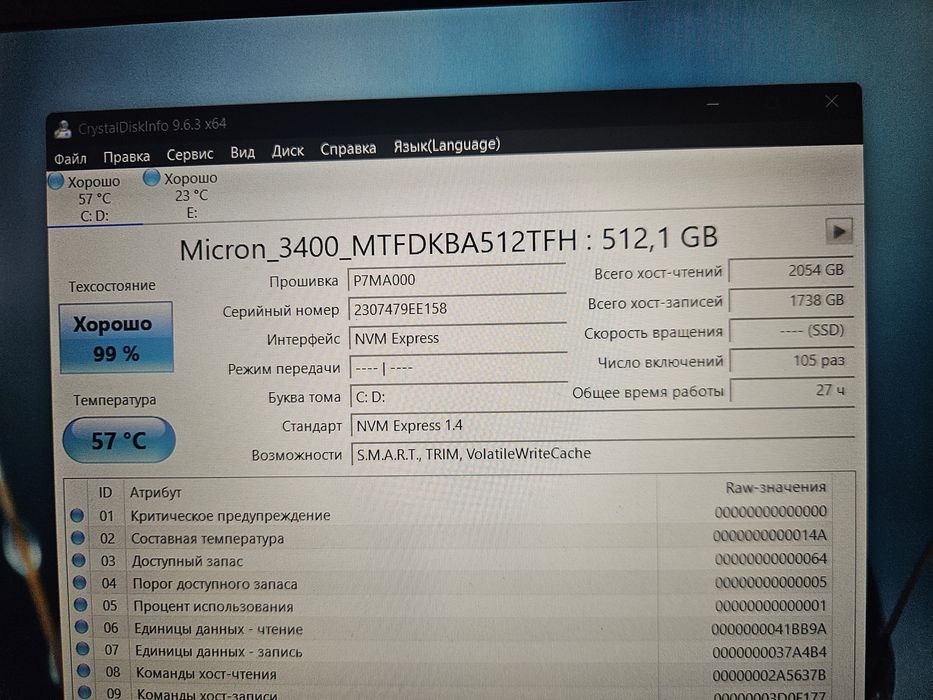Click raw value 0000000041BB9A
933x700 pixels.
point(769,629)
